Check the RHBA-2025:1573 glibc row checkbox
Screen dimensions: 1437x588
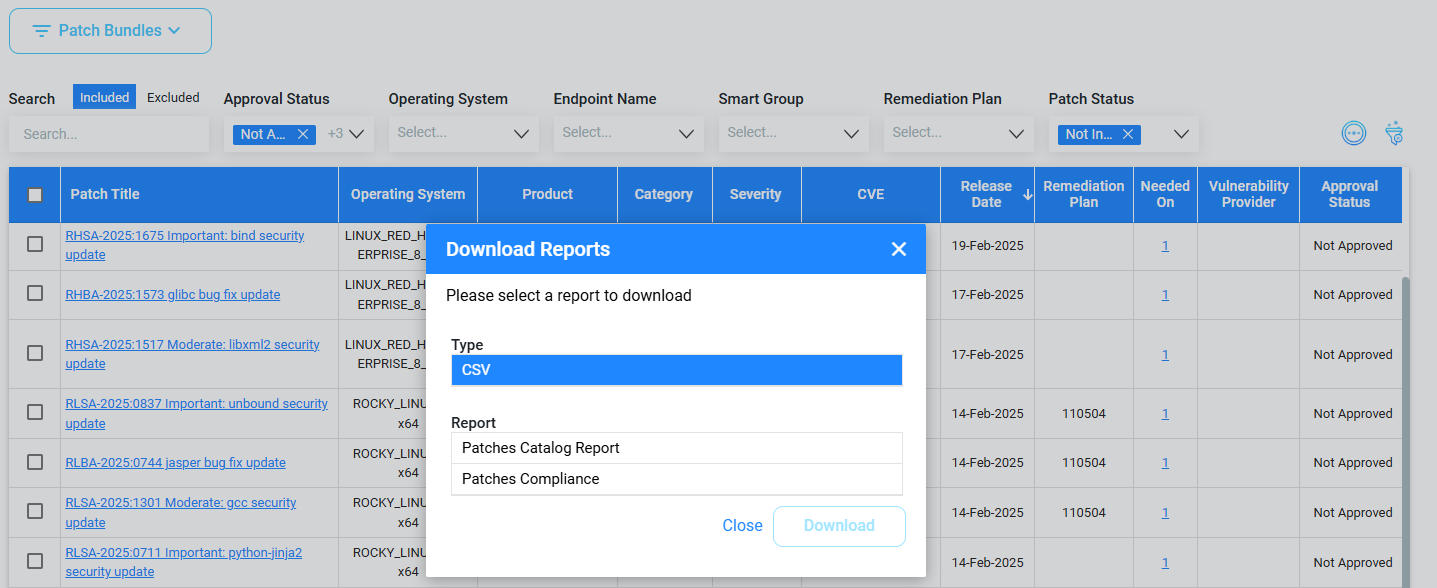coord(35,293)
